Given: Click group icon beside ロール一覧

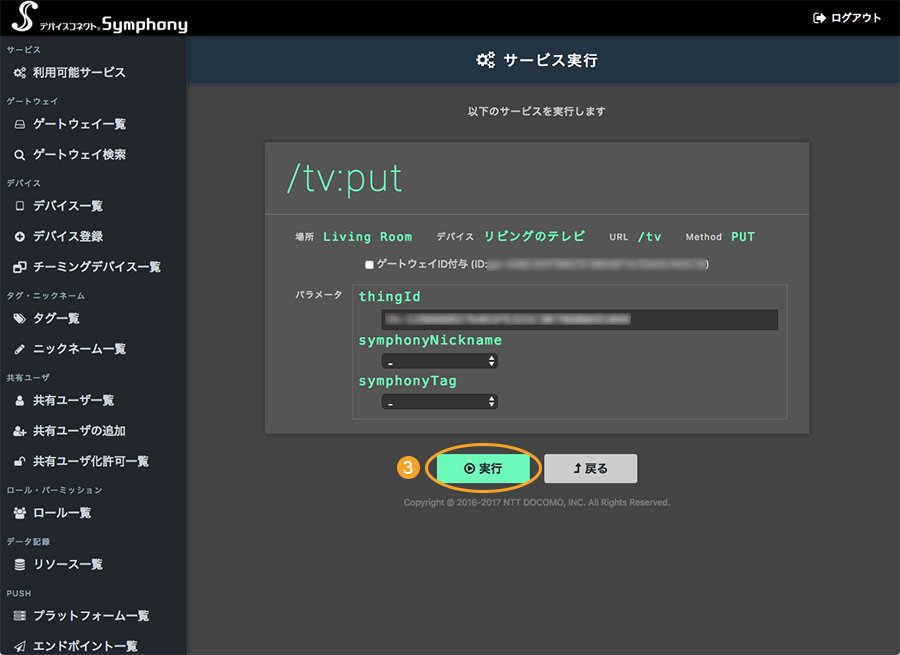Looking at the screenshot, I should point(20,513).
